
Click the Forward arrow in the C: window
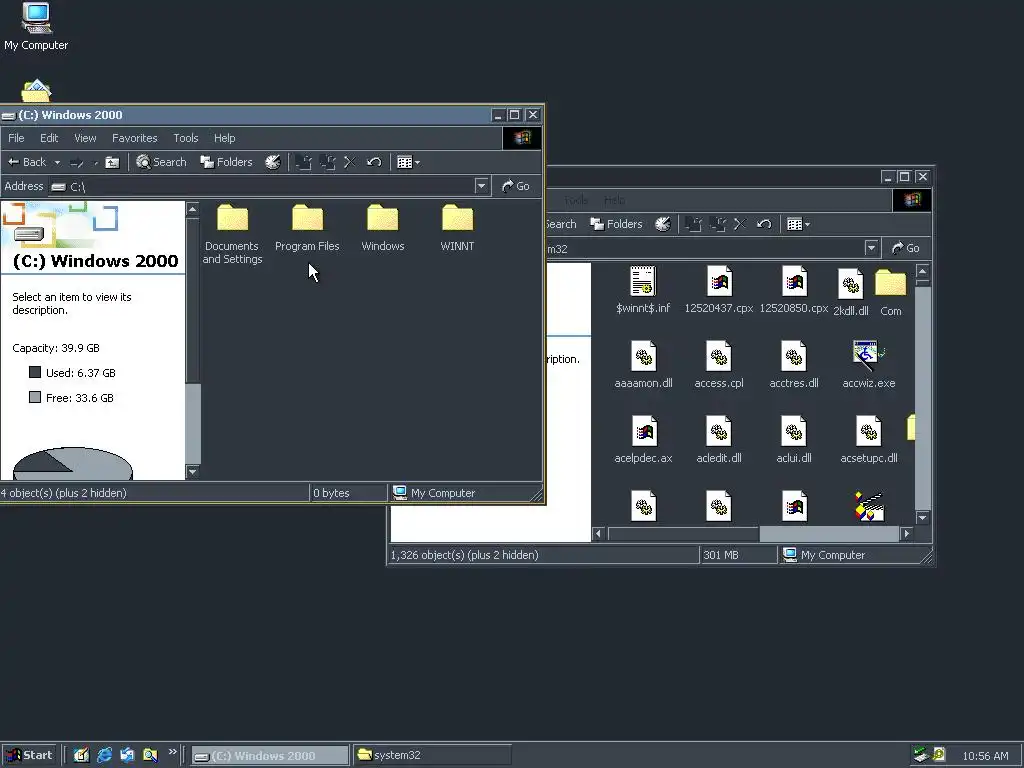(77, 163)
